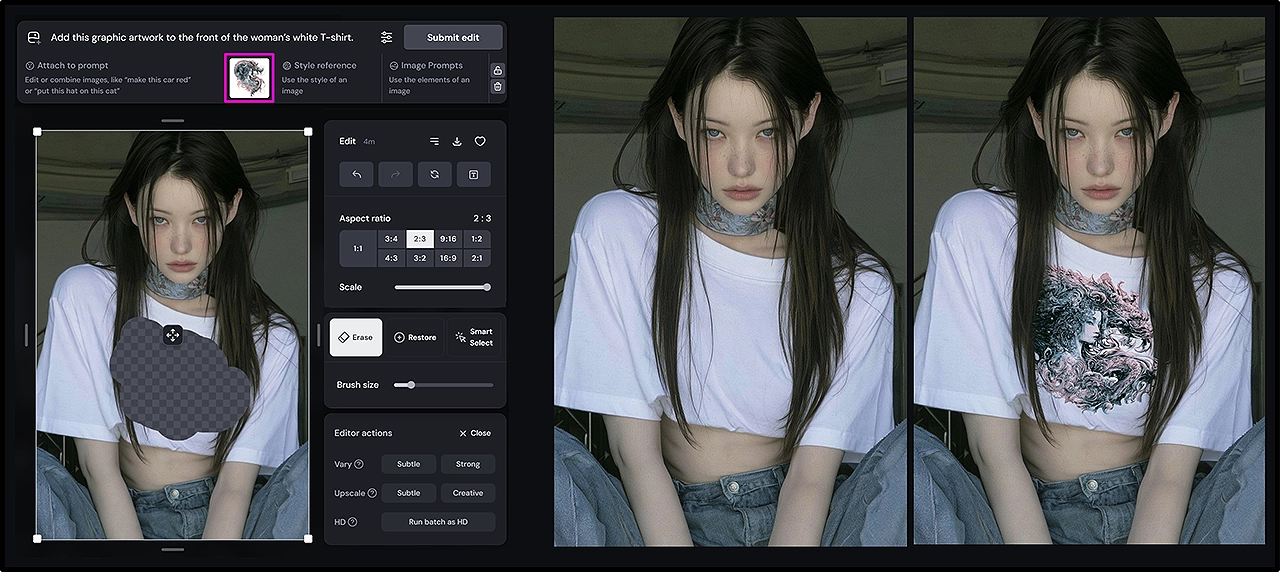Open the three-line options icon in the Edit header
The height and width of the screenshot is (572, 1280).
tap(434, 142)
